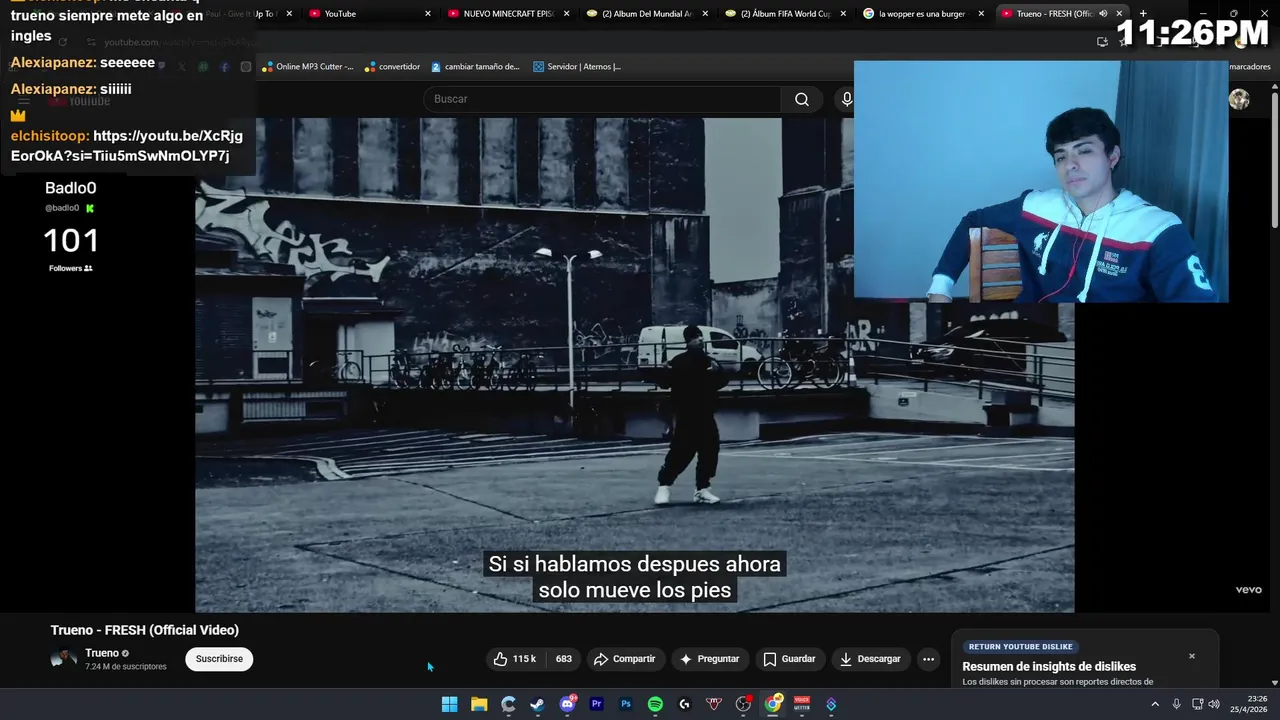Switch to NUEVO MINECRAFT EPIS tab
Image resolution: width=1280 pixels, height=720 pixels.
[x=507, y=14]
